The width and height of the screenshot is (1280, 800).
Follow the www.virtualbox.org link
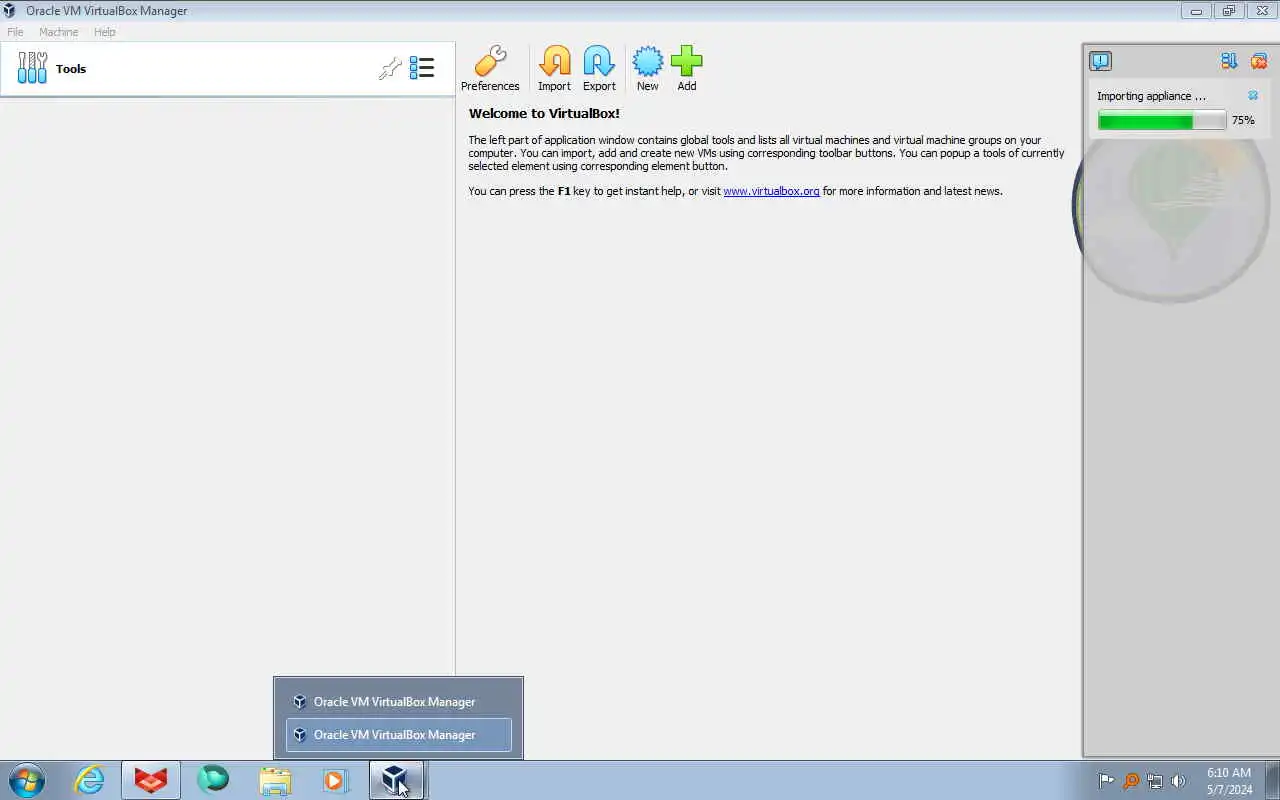click(771, 191)
